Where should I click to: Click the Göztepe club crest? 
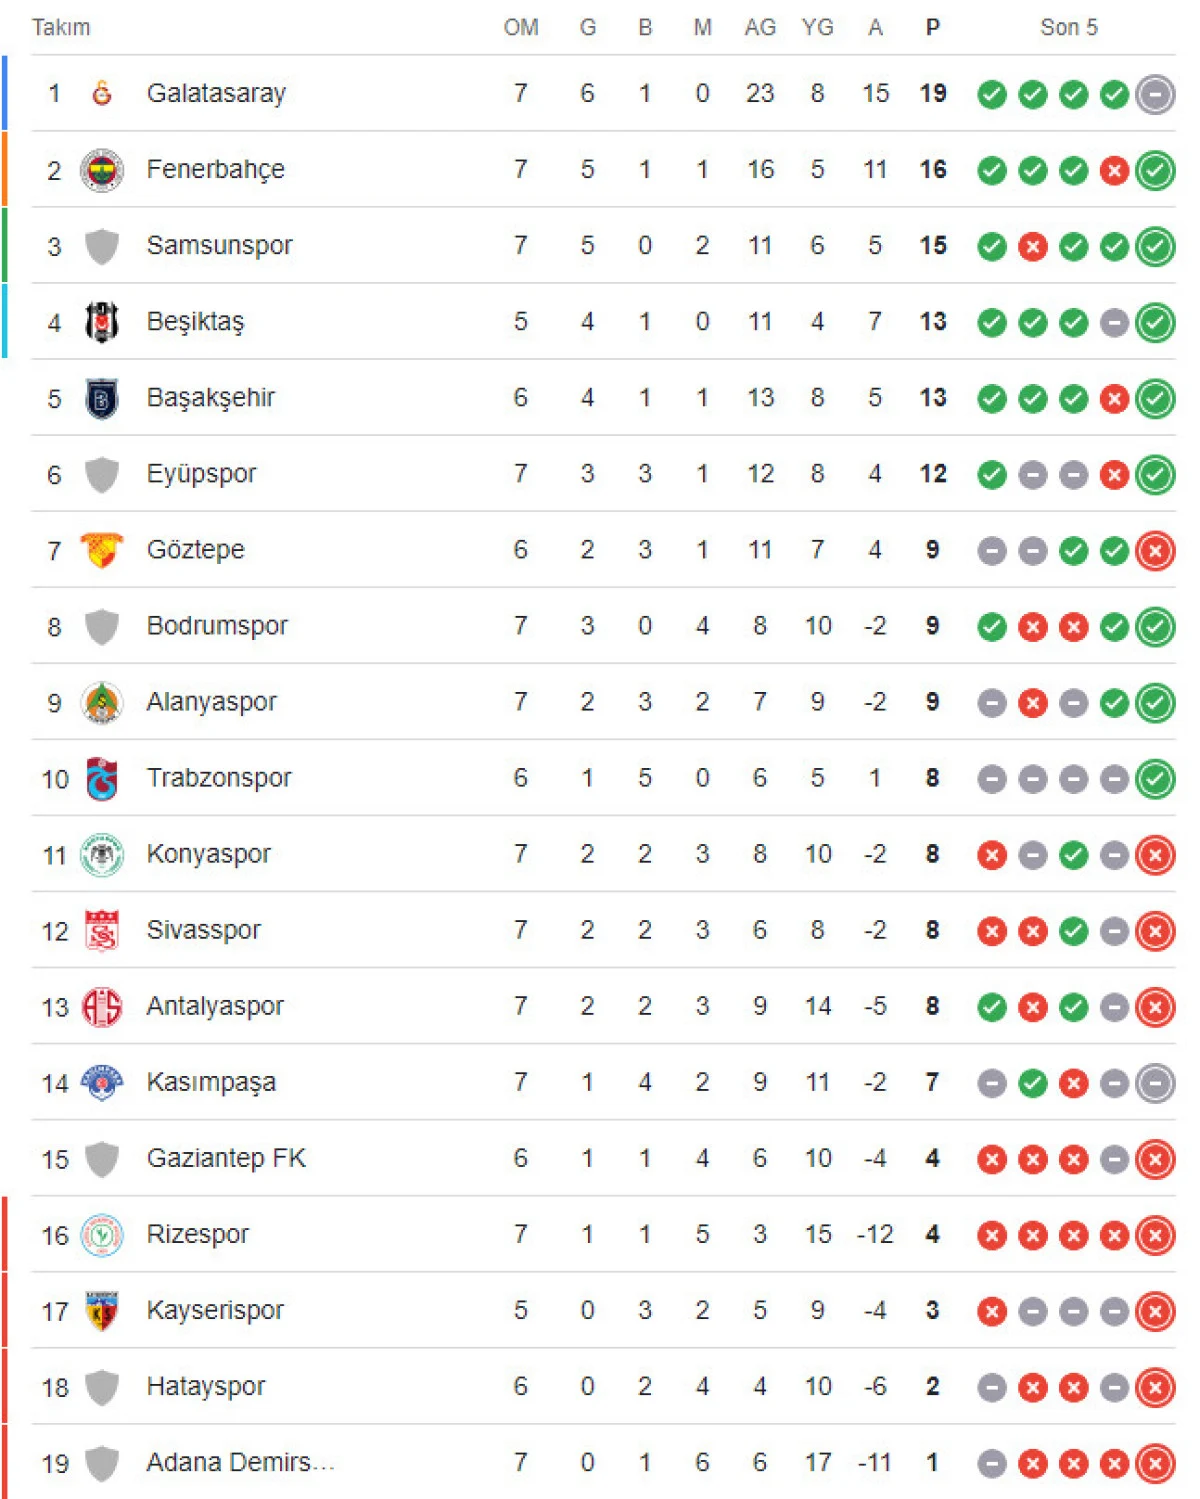pyautogui.click(x=101, y=550)
